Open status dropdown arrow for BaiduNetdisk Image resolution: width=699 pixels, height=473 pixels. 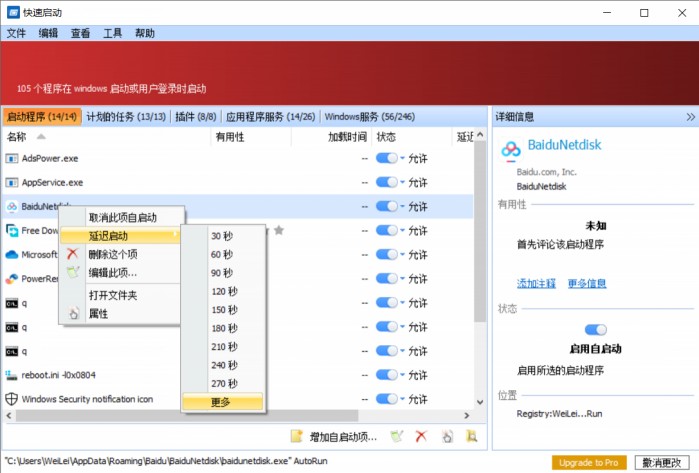(x=403, y=206)
